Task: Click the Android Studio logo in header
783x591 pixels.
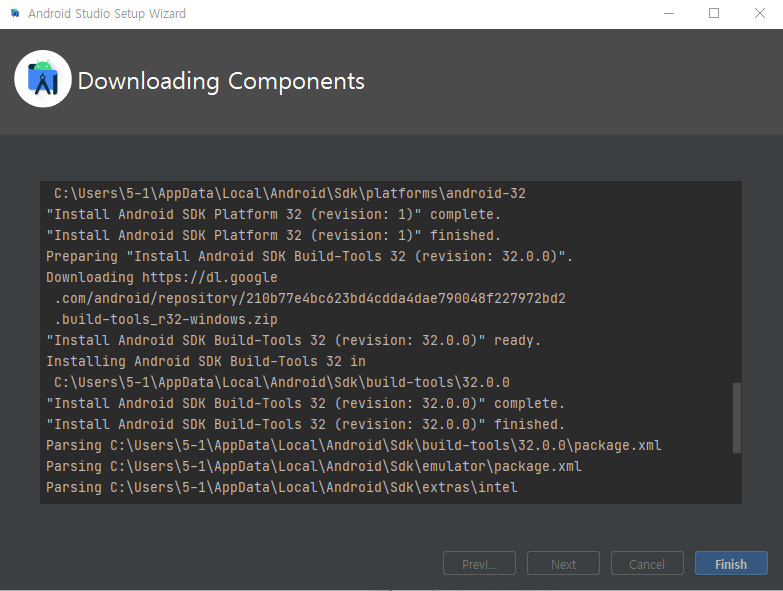Action: [x=43, y=79]
